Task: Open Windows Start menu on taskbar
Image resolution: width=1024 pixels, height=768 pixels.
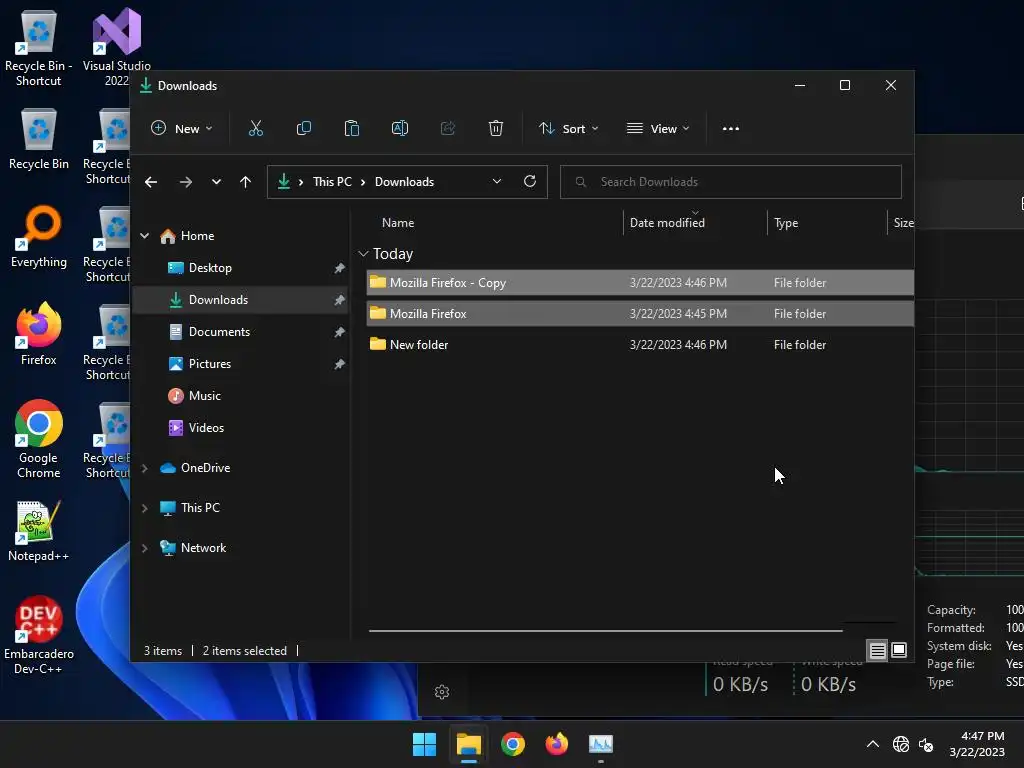Action: (x=424, y=744)
